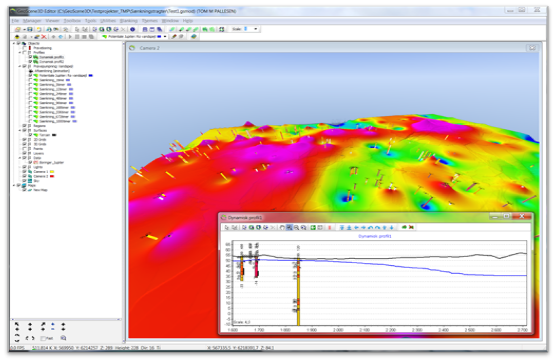Click the blue left arrow in profile toolbar

356,227
